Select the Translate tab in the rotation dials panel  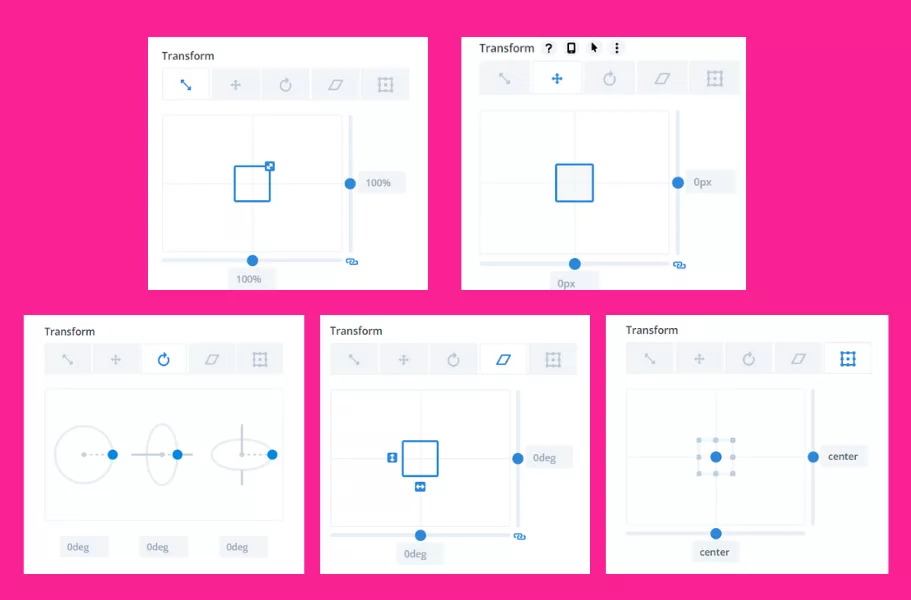116,360
